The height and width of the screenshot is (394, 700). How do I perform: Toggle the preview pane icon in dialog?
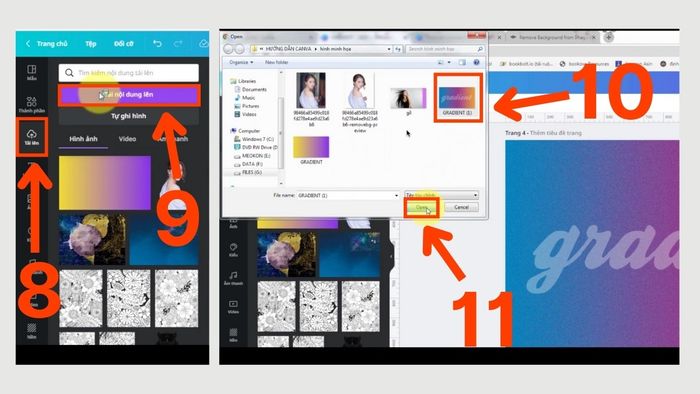(x=462, y=62)
